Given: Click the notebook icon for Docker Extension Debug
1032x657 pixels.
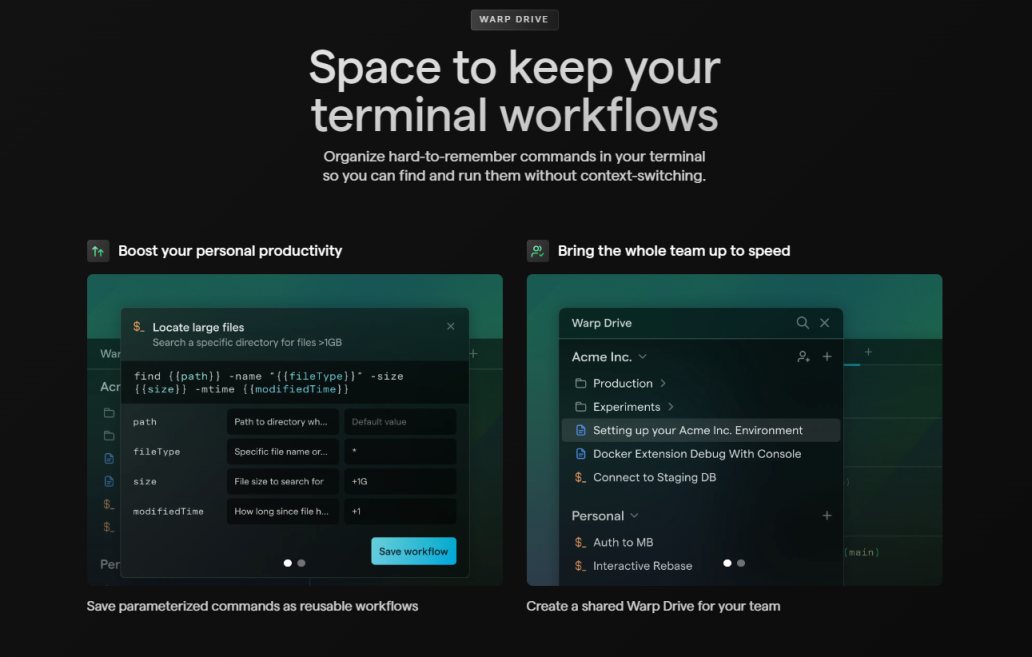Looking at the screenshot, I should point(580,454).
